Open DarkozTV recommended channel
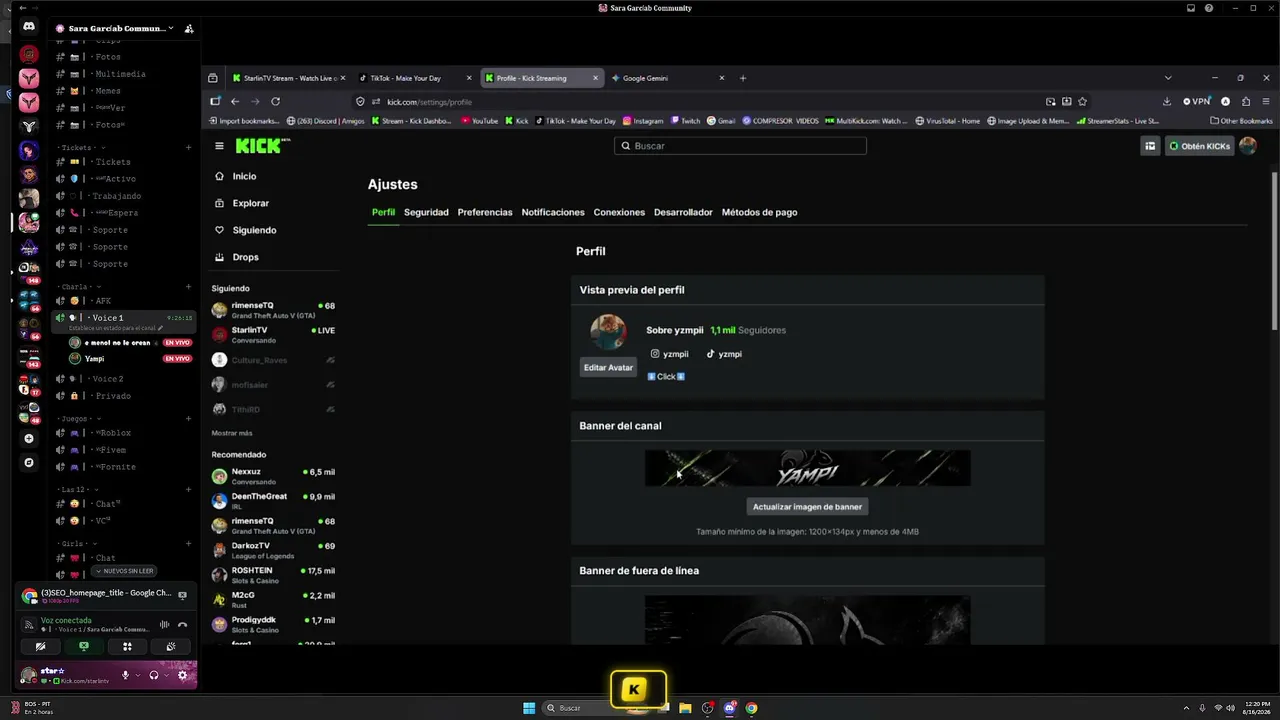Image resolution: width=1280 pixels, height=720 pixels. click(273, 550)
